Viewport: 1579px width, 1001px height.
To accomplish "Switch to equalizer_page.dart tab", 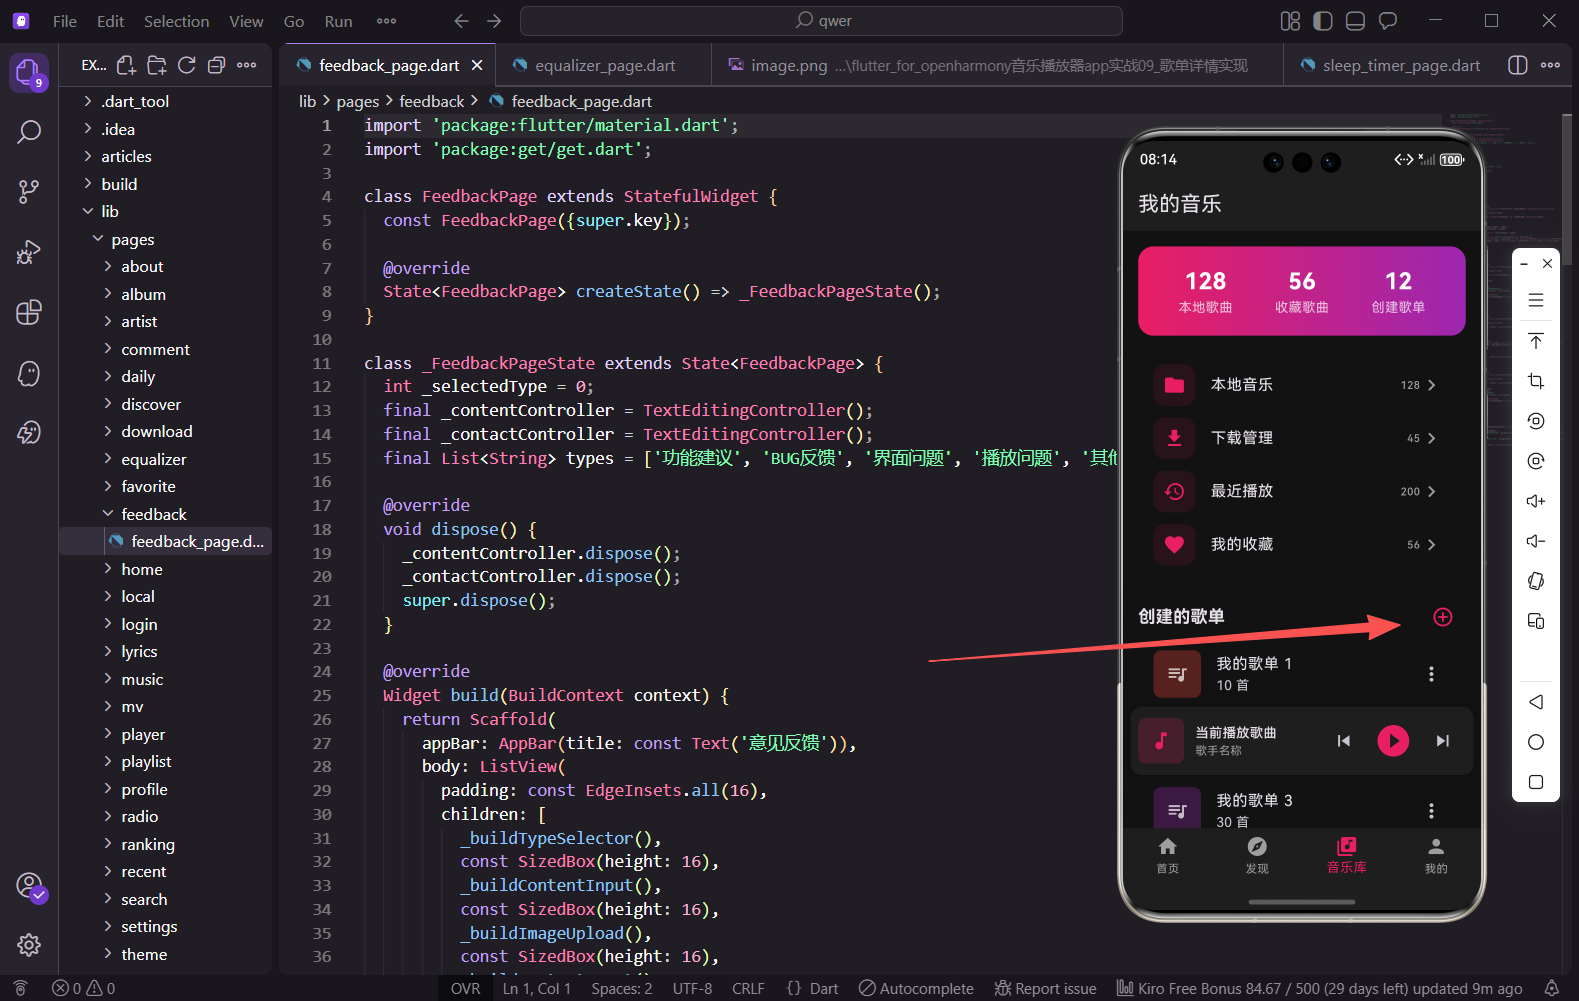I will pos(604,65).
